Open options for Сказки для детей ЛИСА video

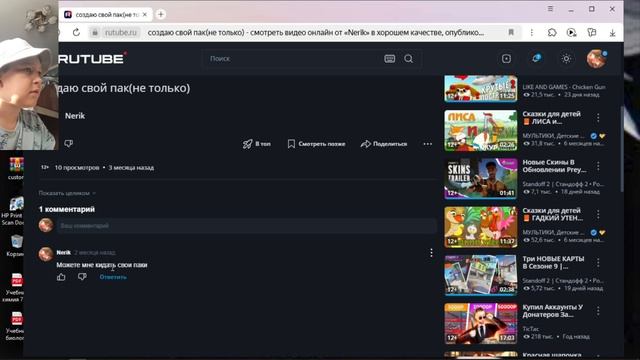click(x=598, y=118)
